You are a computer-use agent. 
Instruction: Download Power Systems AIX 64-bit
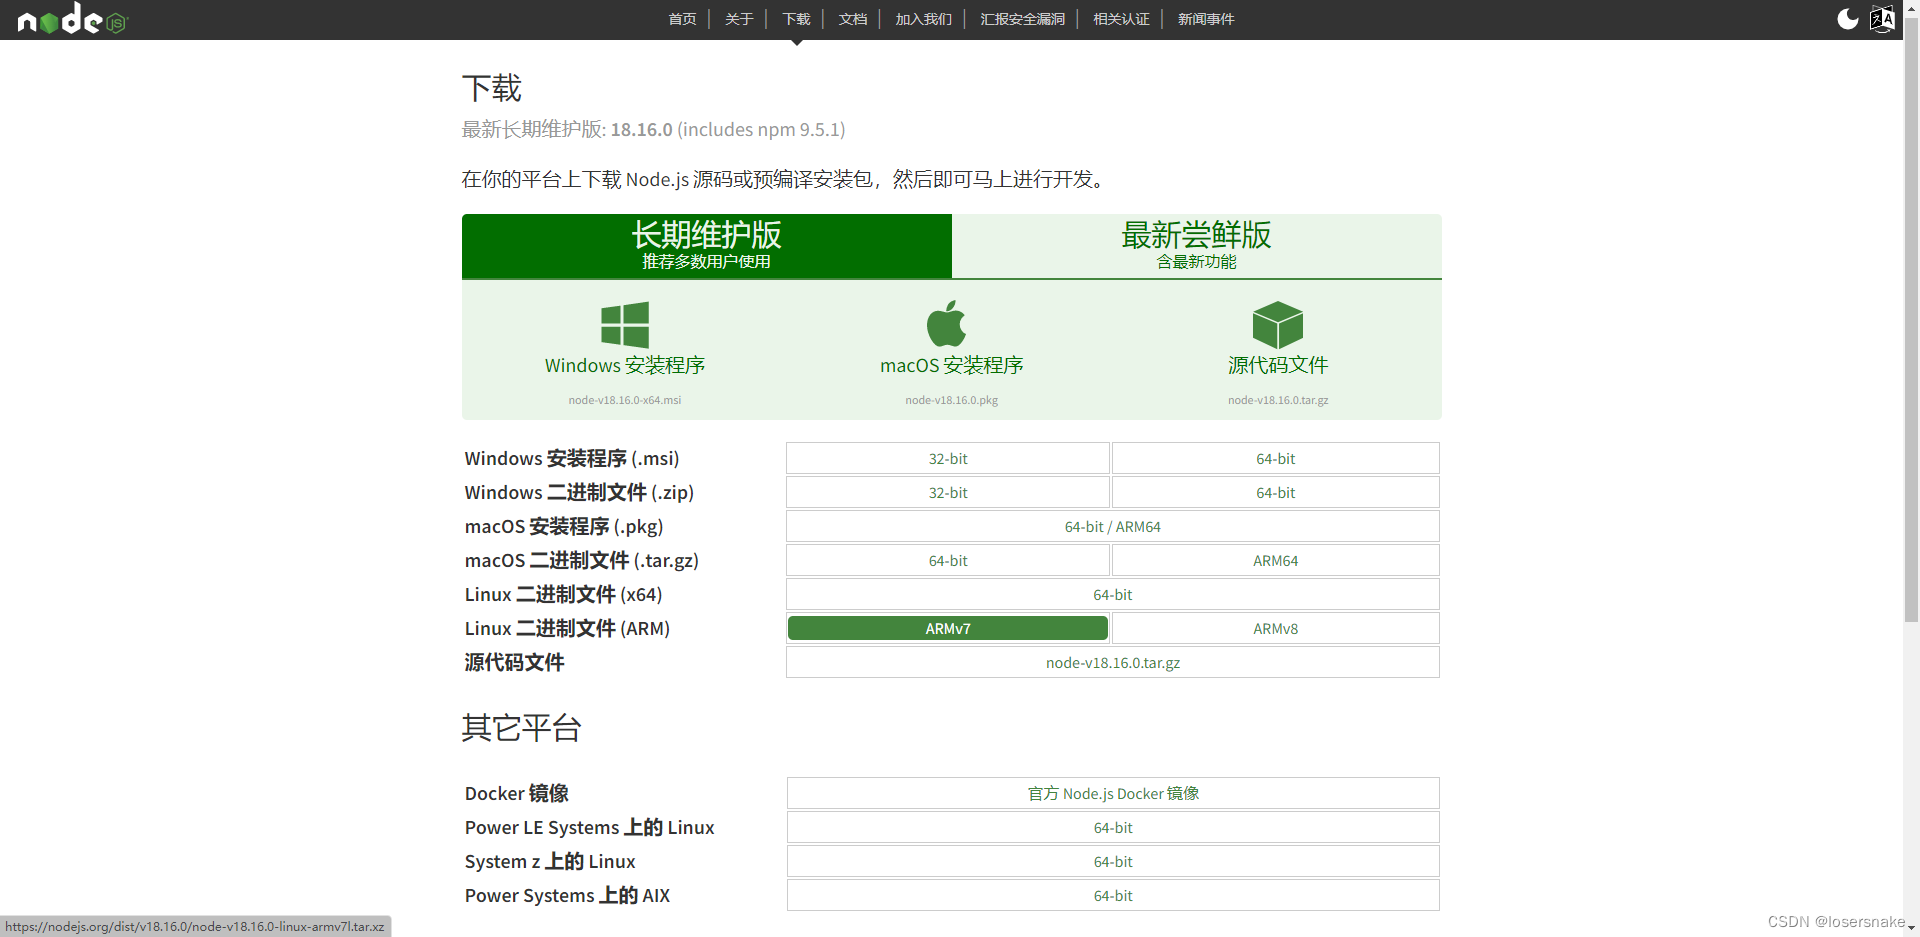(x=1113, y=895)
